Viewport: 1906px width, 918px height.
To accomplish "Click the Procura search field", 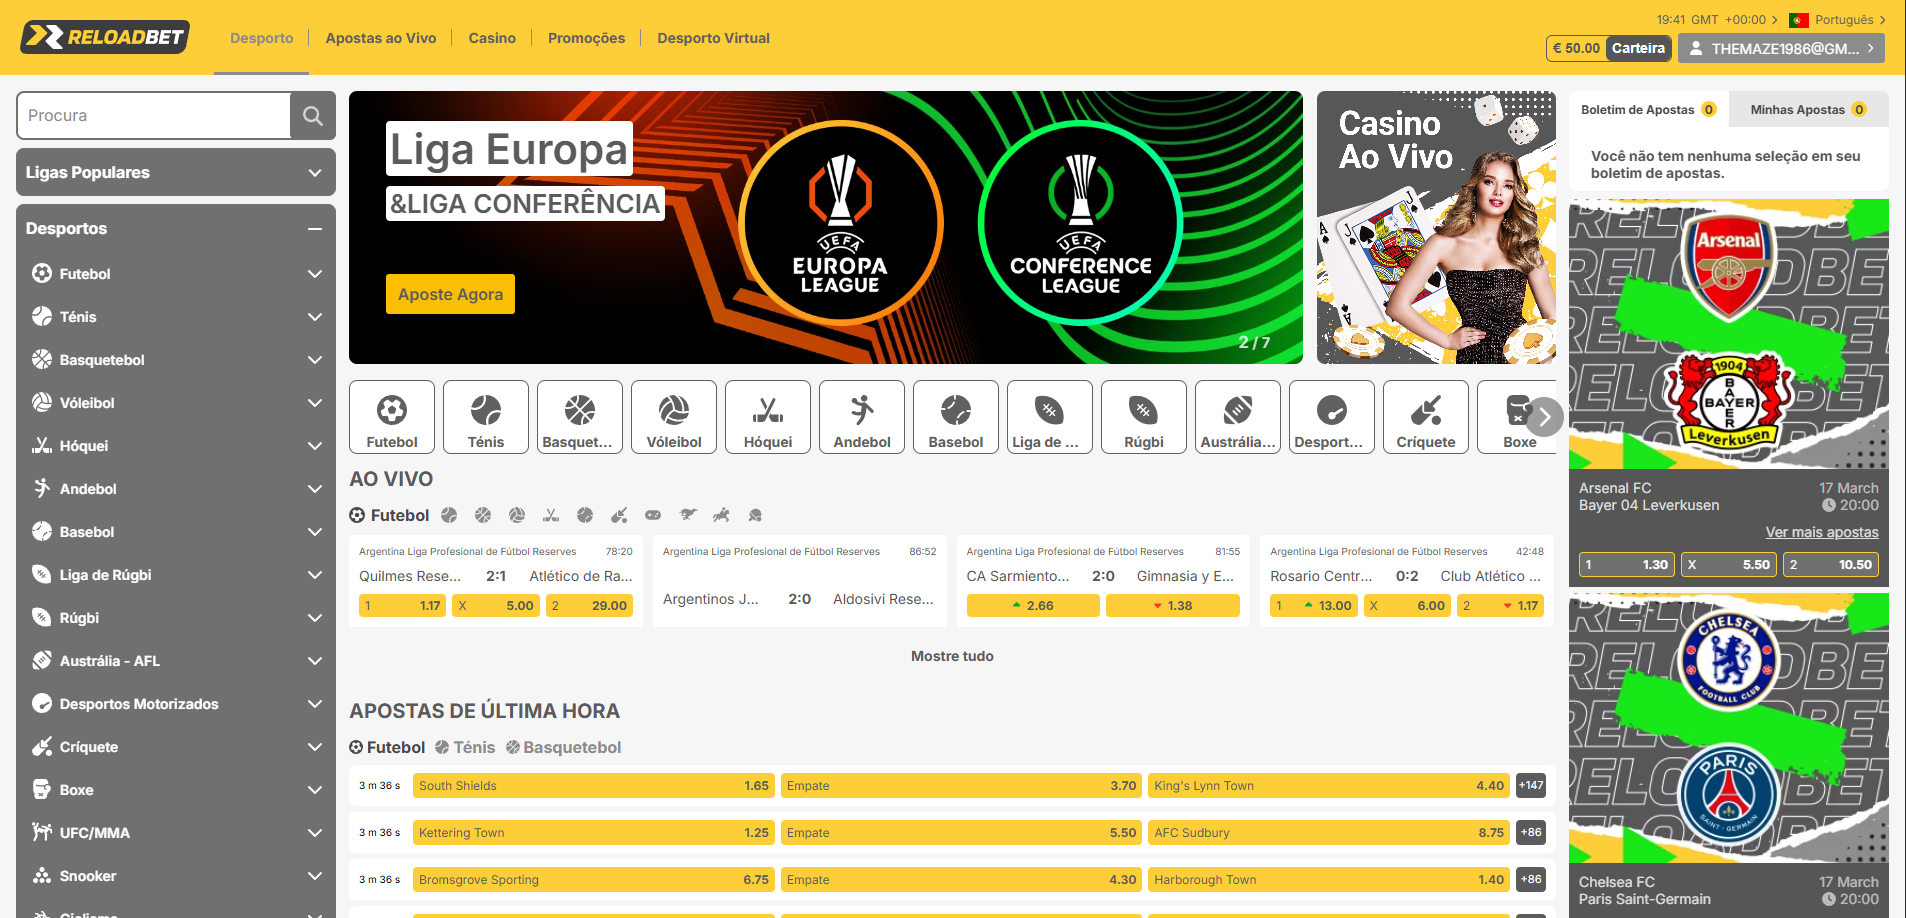I will [x=154, y=116].
